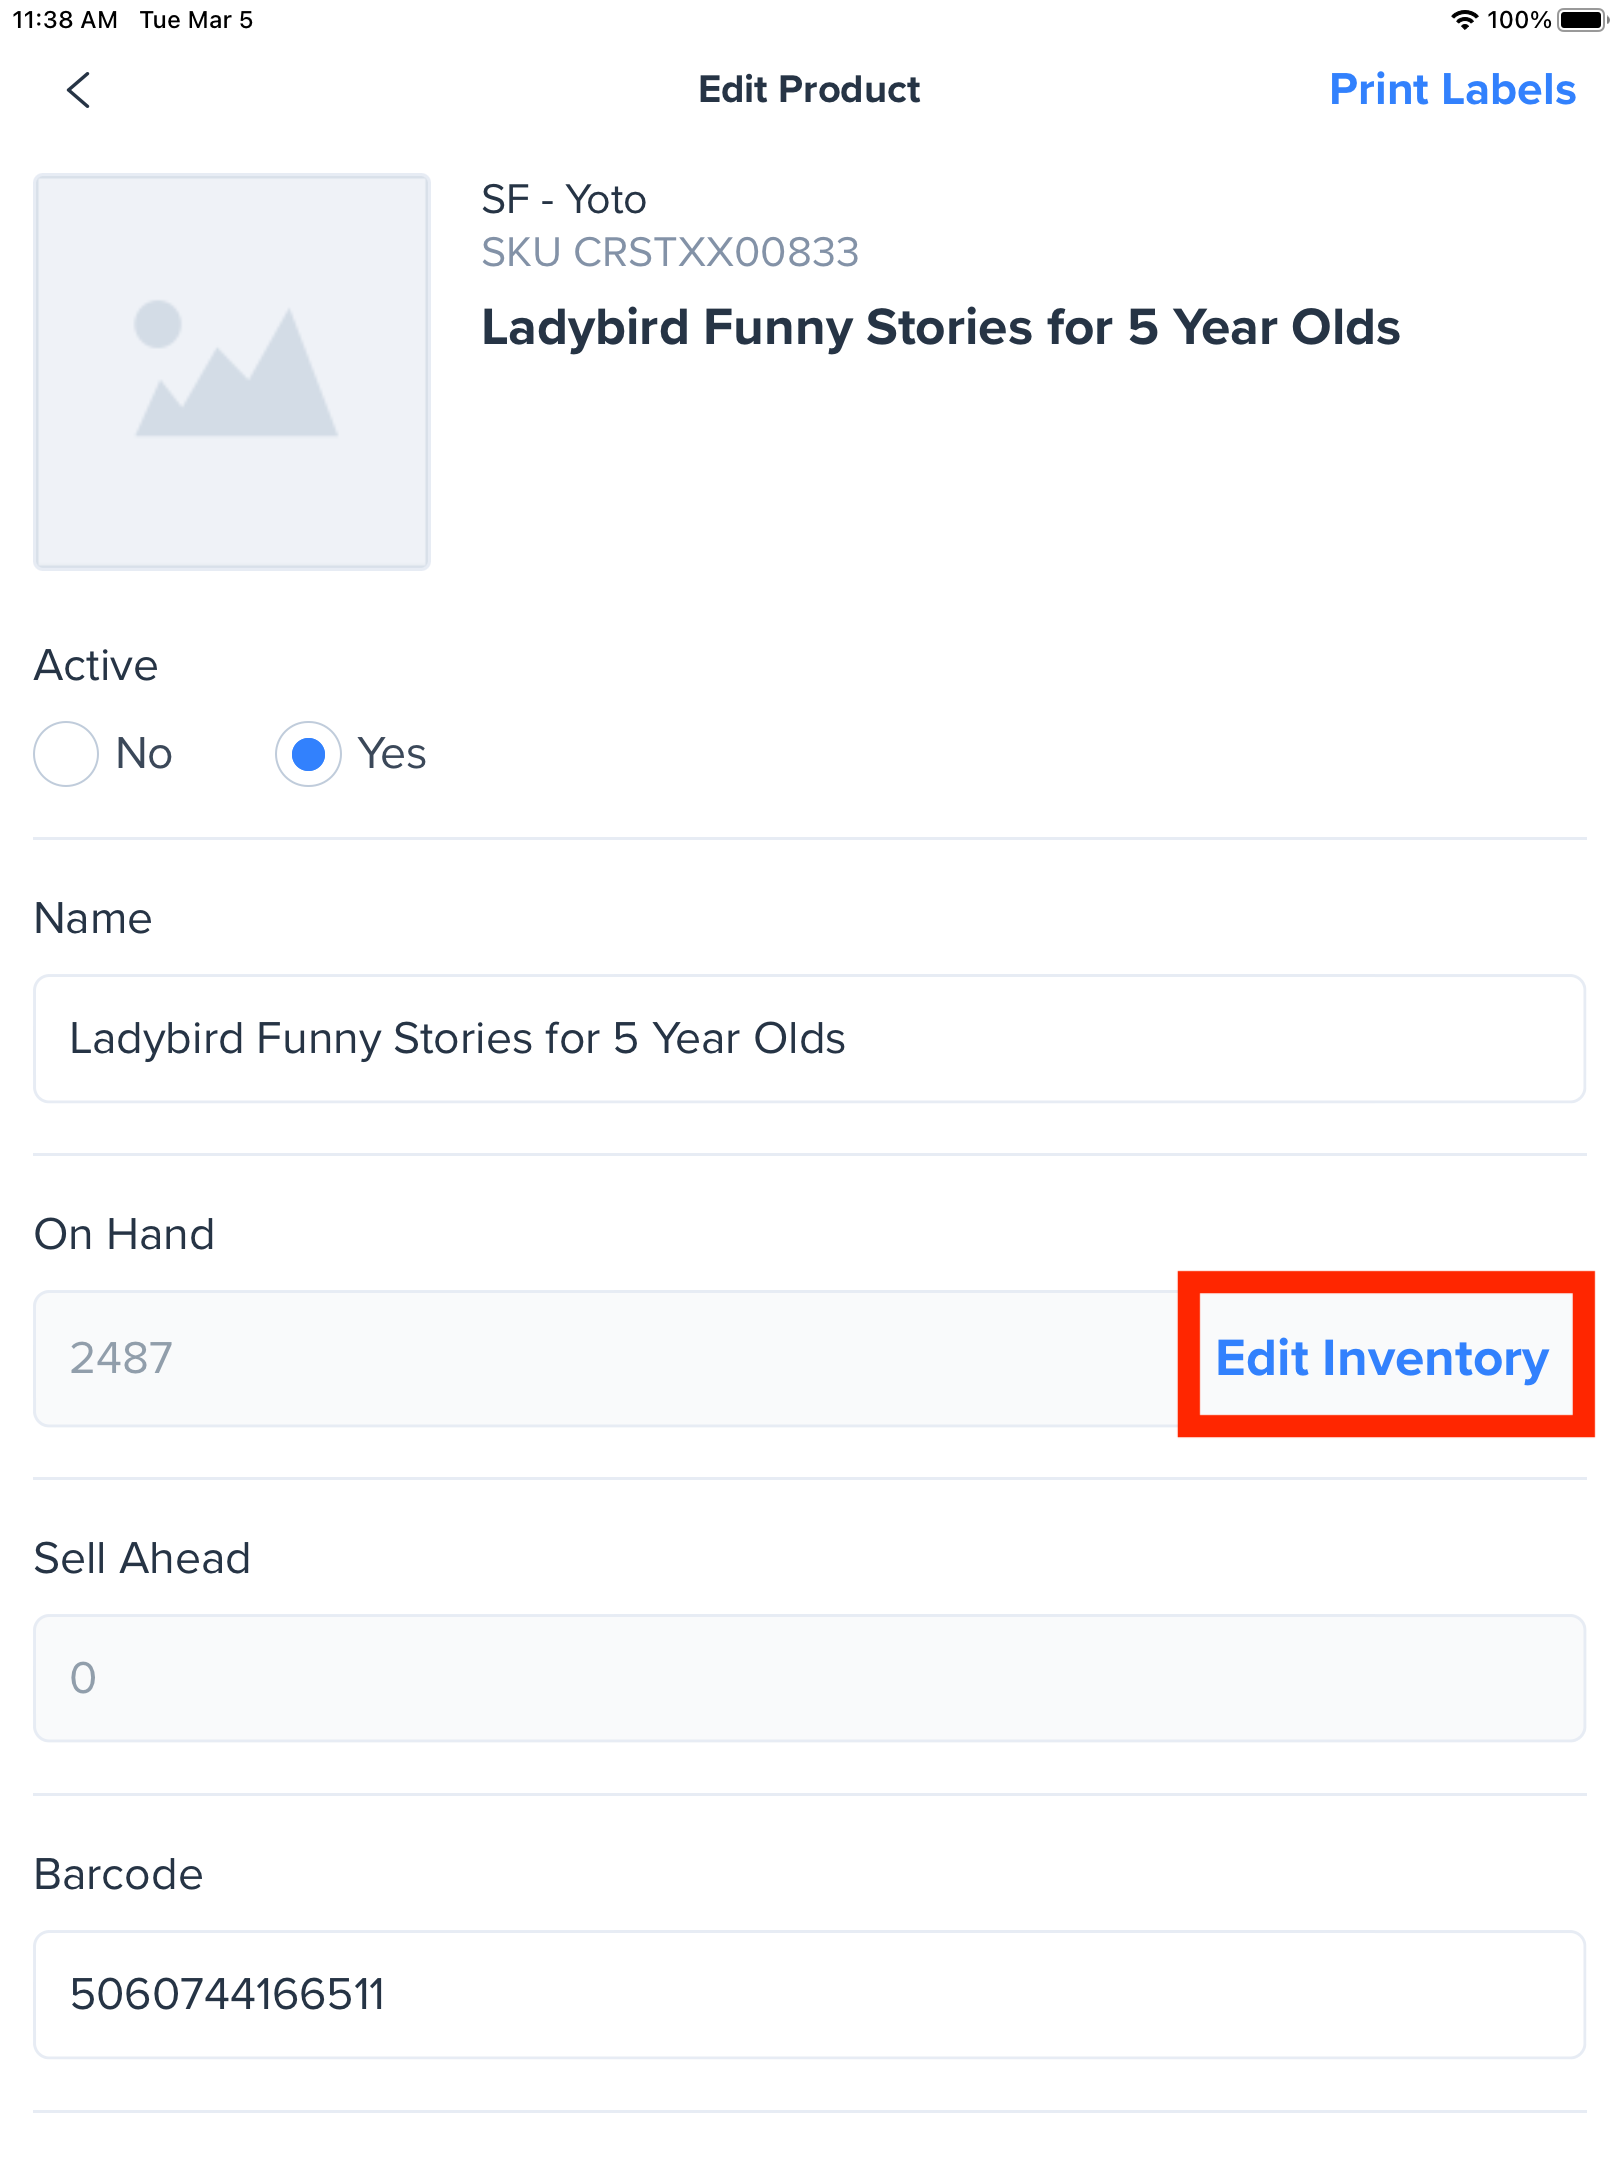Tap the SKU CRSTXX00833 text

[670, 253]
